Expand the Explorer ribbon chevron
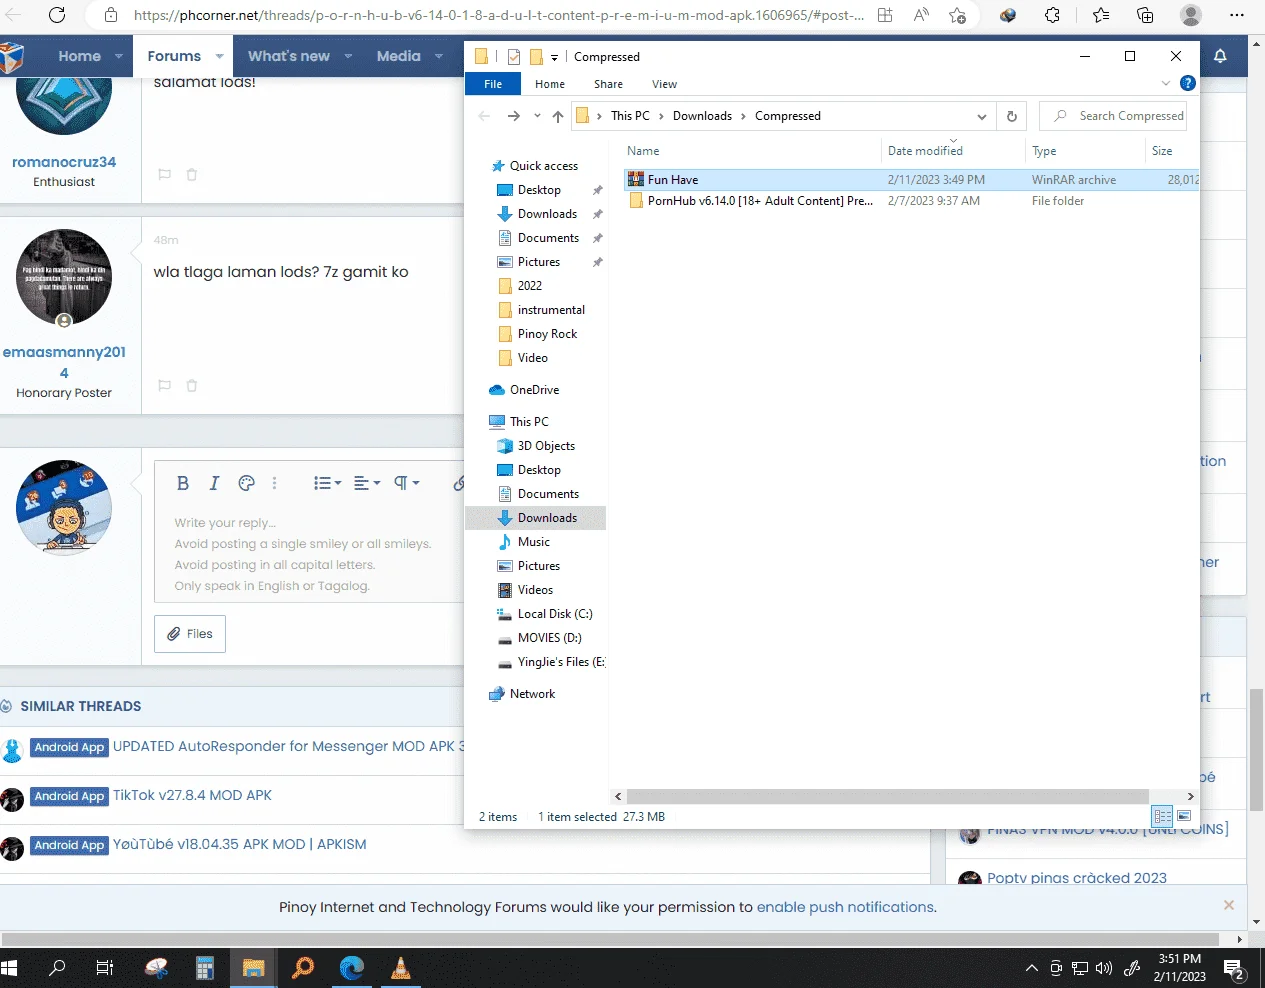1265x988 pixels. 1166,83
